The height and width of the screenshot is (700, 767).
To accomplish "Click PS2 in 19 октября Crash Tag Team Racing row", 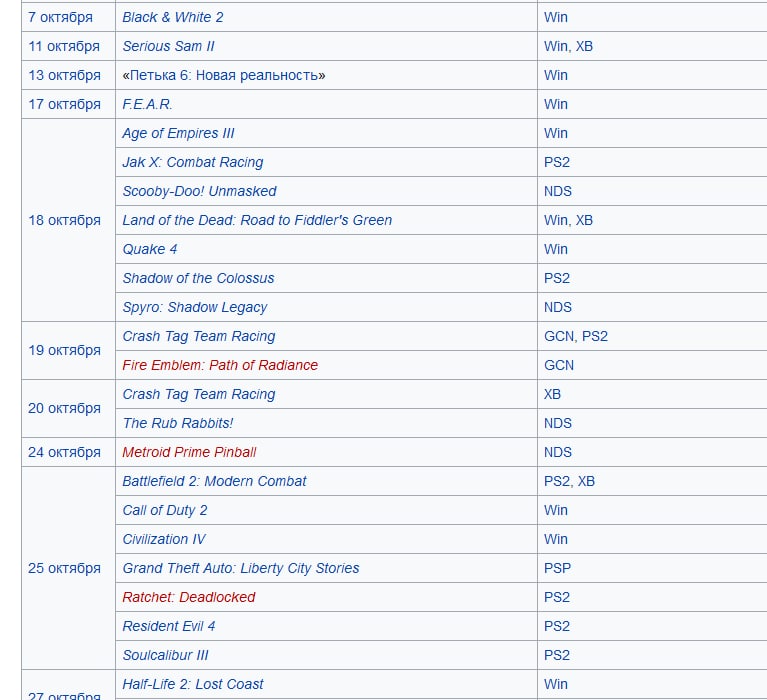I will (x=595, y=336).
